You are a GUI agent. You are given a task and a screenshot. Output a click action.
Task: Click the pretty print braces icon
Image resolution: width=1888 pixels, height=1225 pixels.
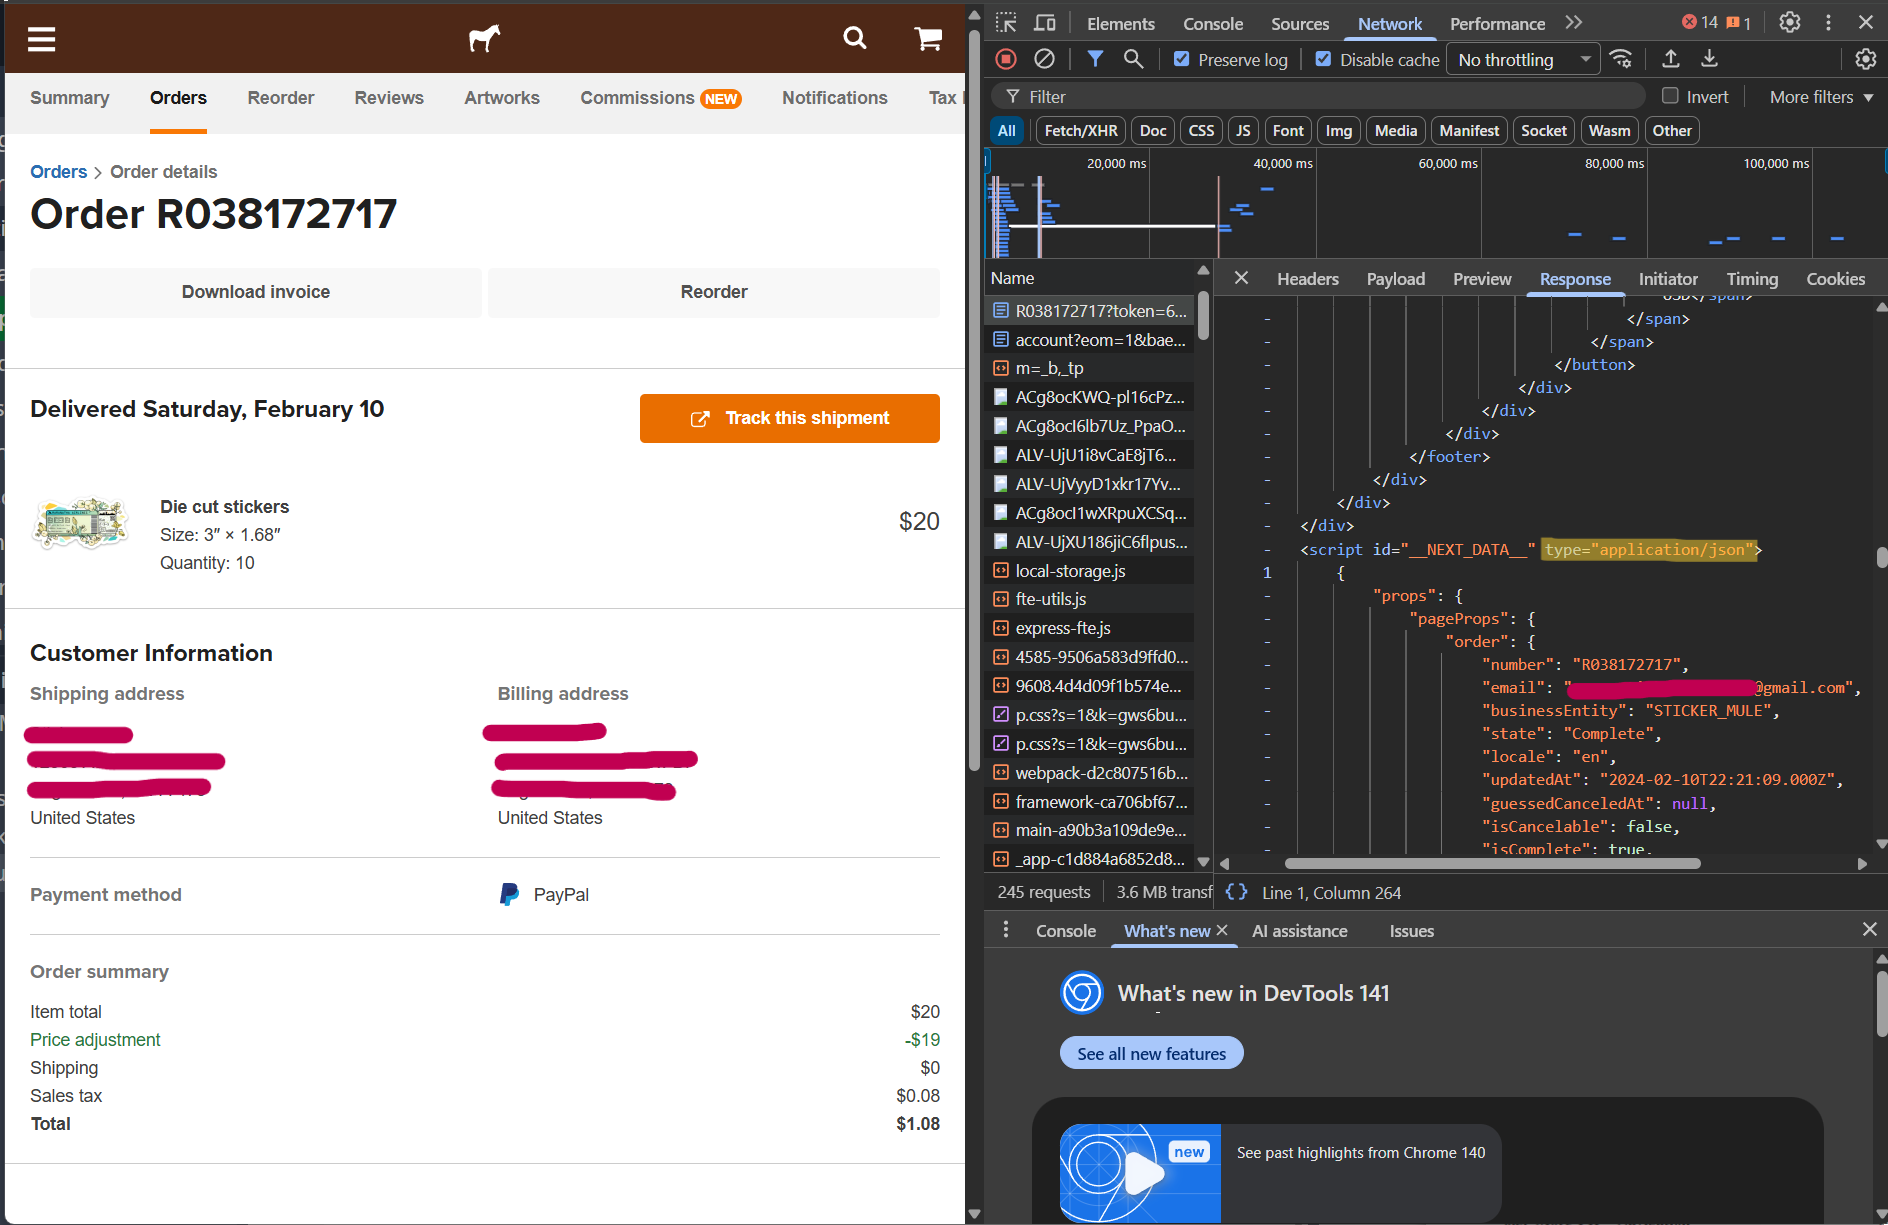[x=1236, y=892]
